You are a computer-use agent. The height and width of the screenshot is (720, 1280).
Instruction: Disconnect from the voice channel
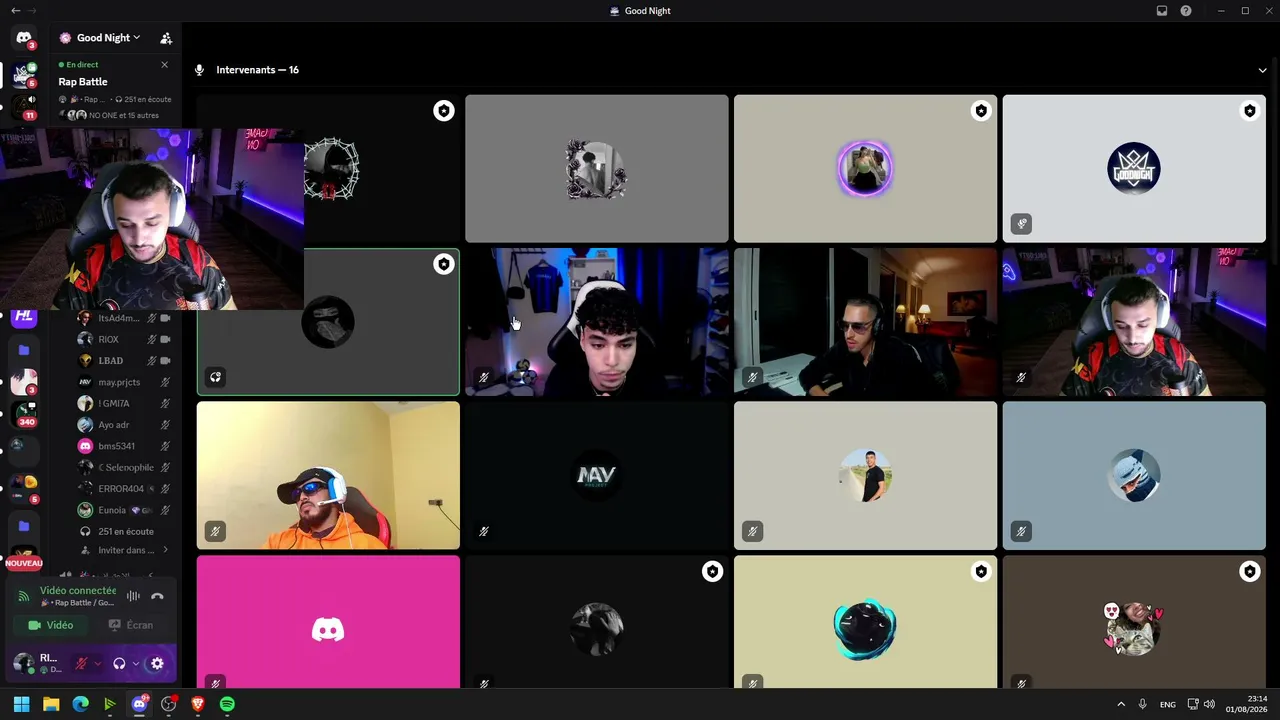point(157,596)
